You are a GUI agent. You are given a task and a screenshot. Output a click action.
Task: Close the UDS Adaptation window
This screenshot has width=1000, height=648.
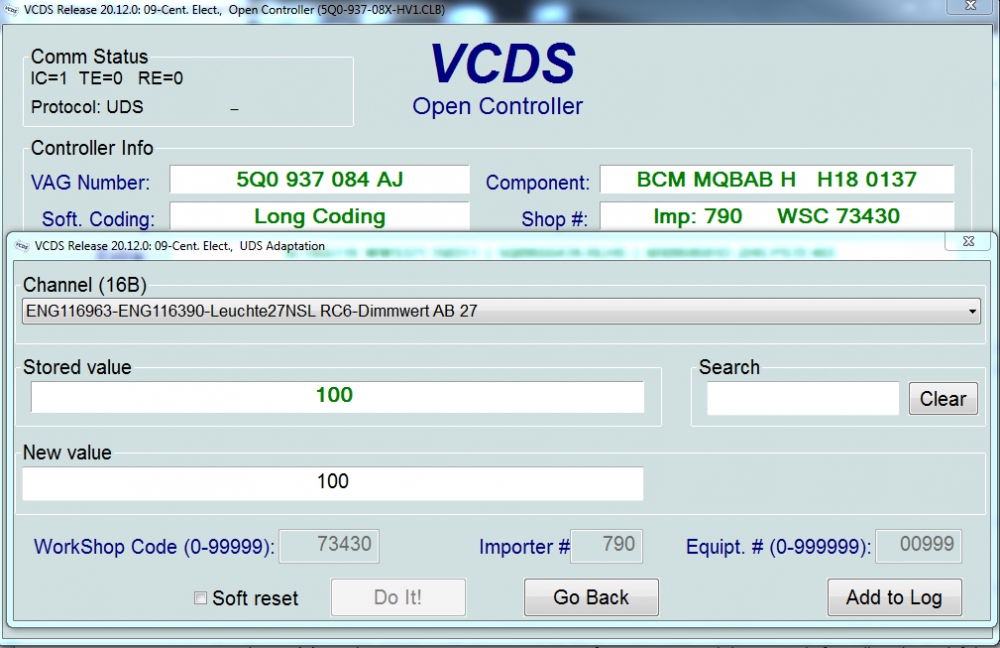[x=969, y=241]
